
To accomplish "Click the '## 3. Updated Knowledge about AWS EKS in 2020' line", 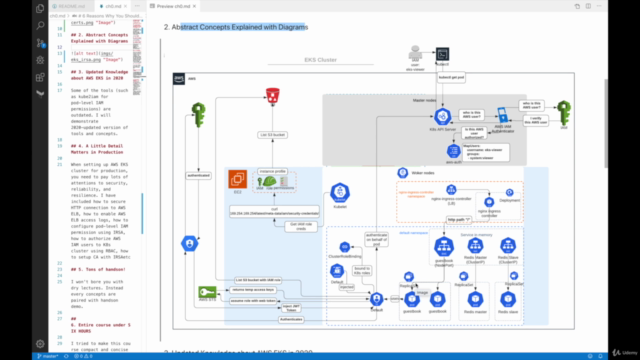I will coord(99,75).
